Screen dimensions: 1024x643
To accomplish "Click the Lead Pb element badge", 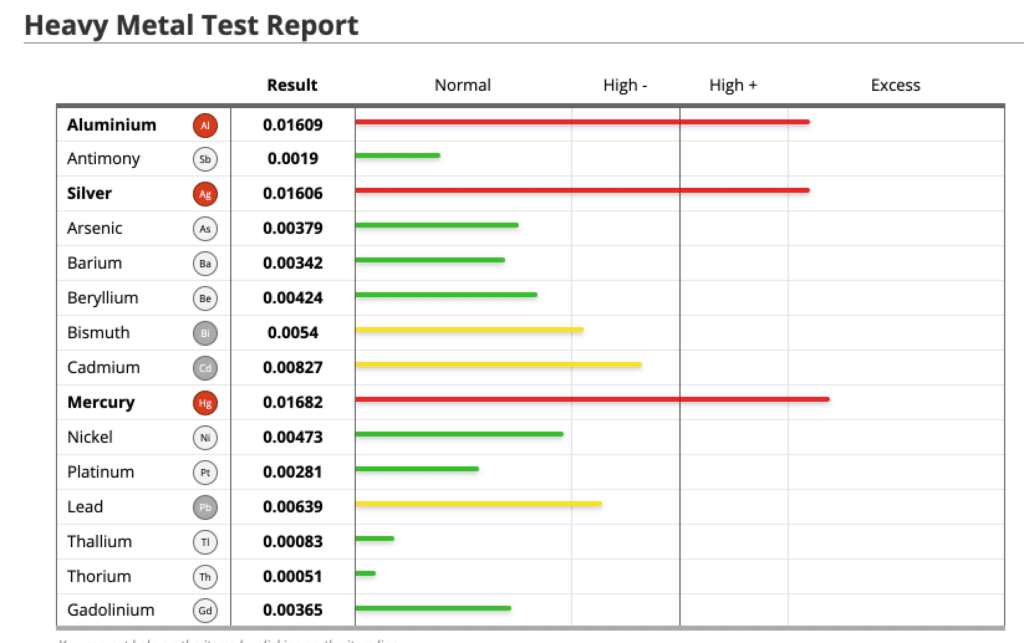I will 205,507.
